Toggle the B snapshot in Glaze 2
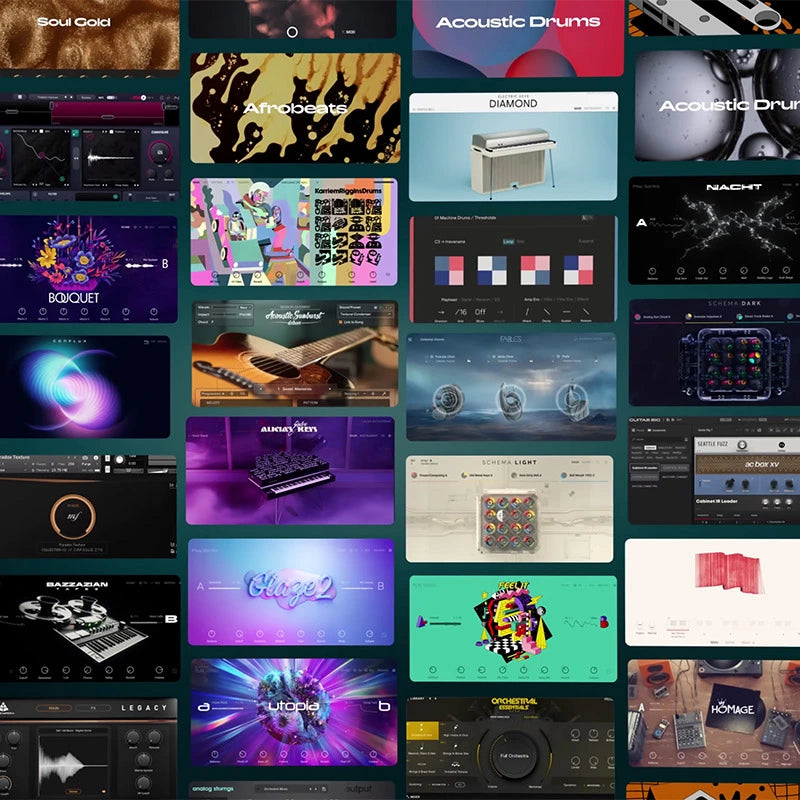Viewport: 800px width, 800px height. coord(380,587)
